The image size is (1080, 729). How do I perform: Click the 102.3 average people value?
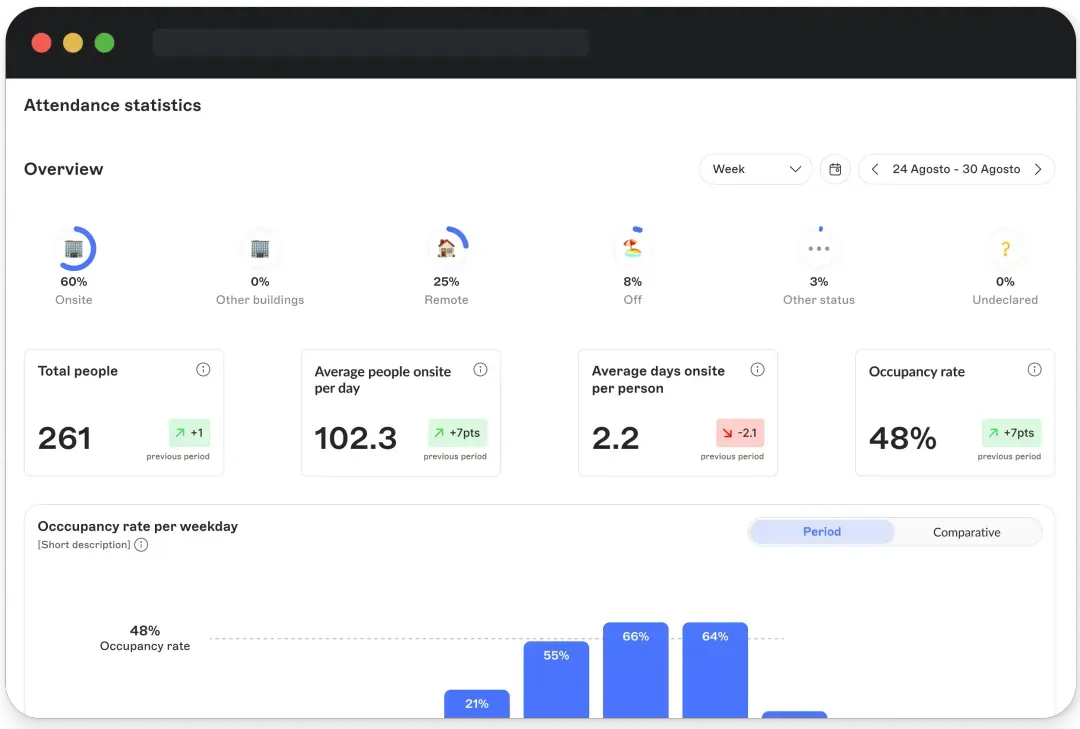(355, 438)
